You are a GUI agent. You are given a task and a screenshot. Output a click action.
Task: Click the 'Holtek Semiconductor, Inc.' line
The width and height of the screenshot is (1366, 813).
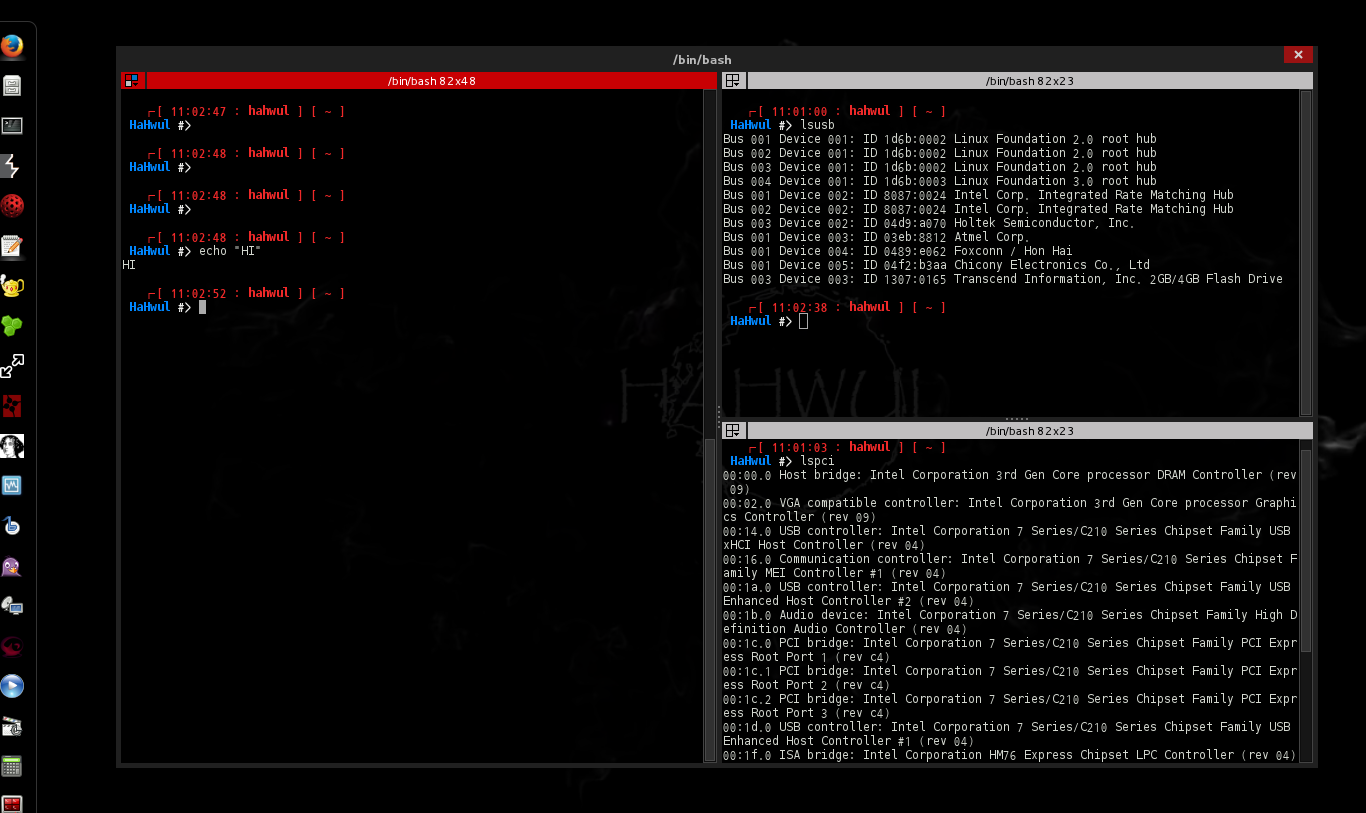tap(929, 223)
